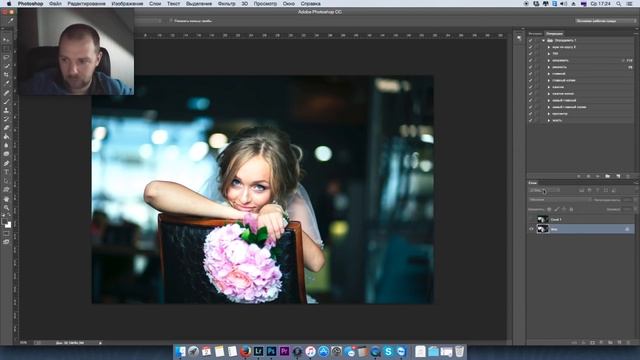Select the Move tool
640x360 pixels.
pyautogui.click(x=6, y=40)
